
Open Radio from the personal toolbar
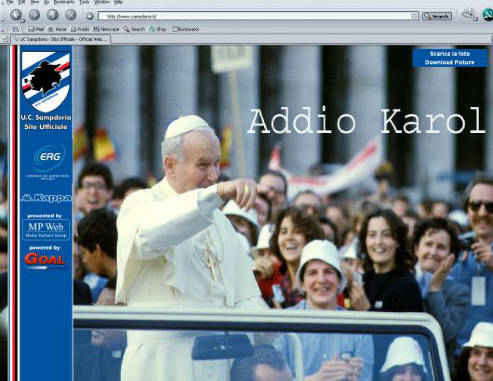pos(80,29)
